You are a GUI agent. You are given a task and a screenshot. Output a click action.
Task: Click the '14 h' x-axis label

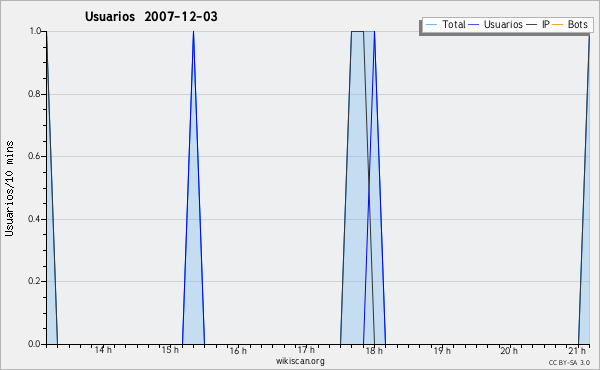click(x=103, y=350)
